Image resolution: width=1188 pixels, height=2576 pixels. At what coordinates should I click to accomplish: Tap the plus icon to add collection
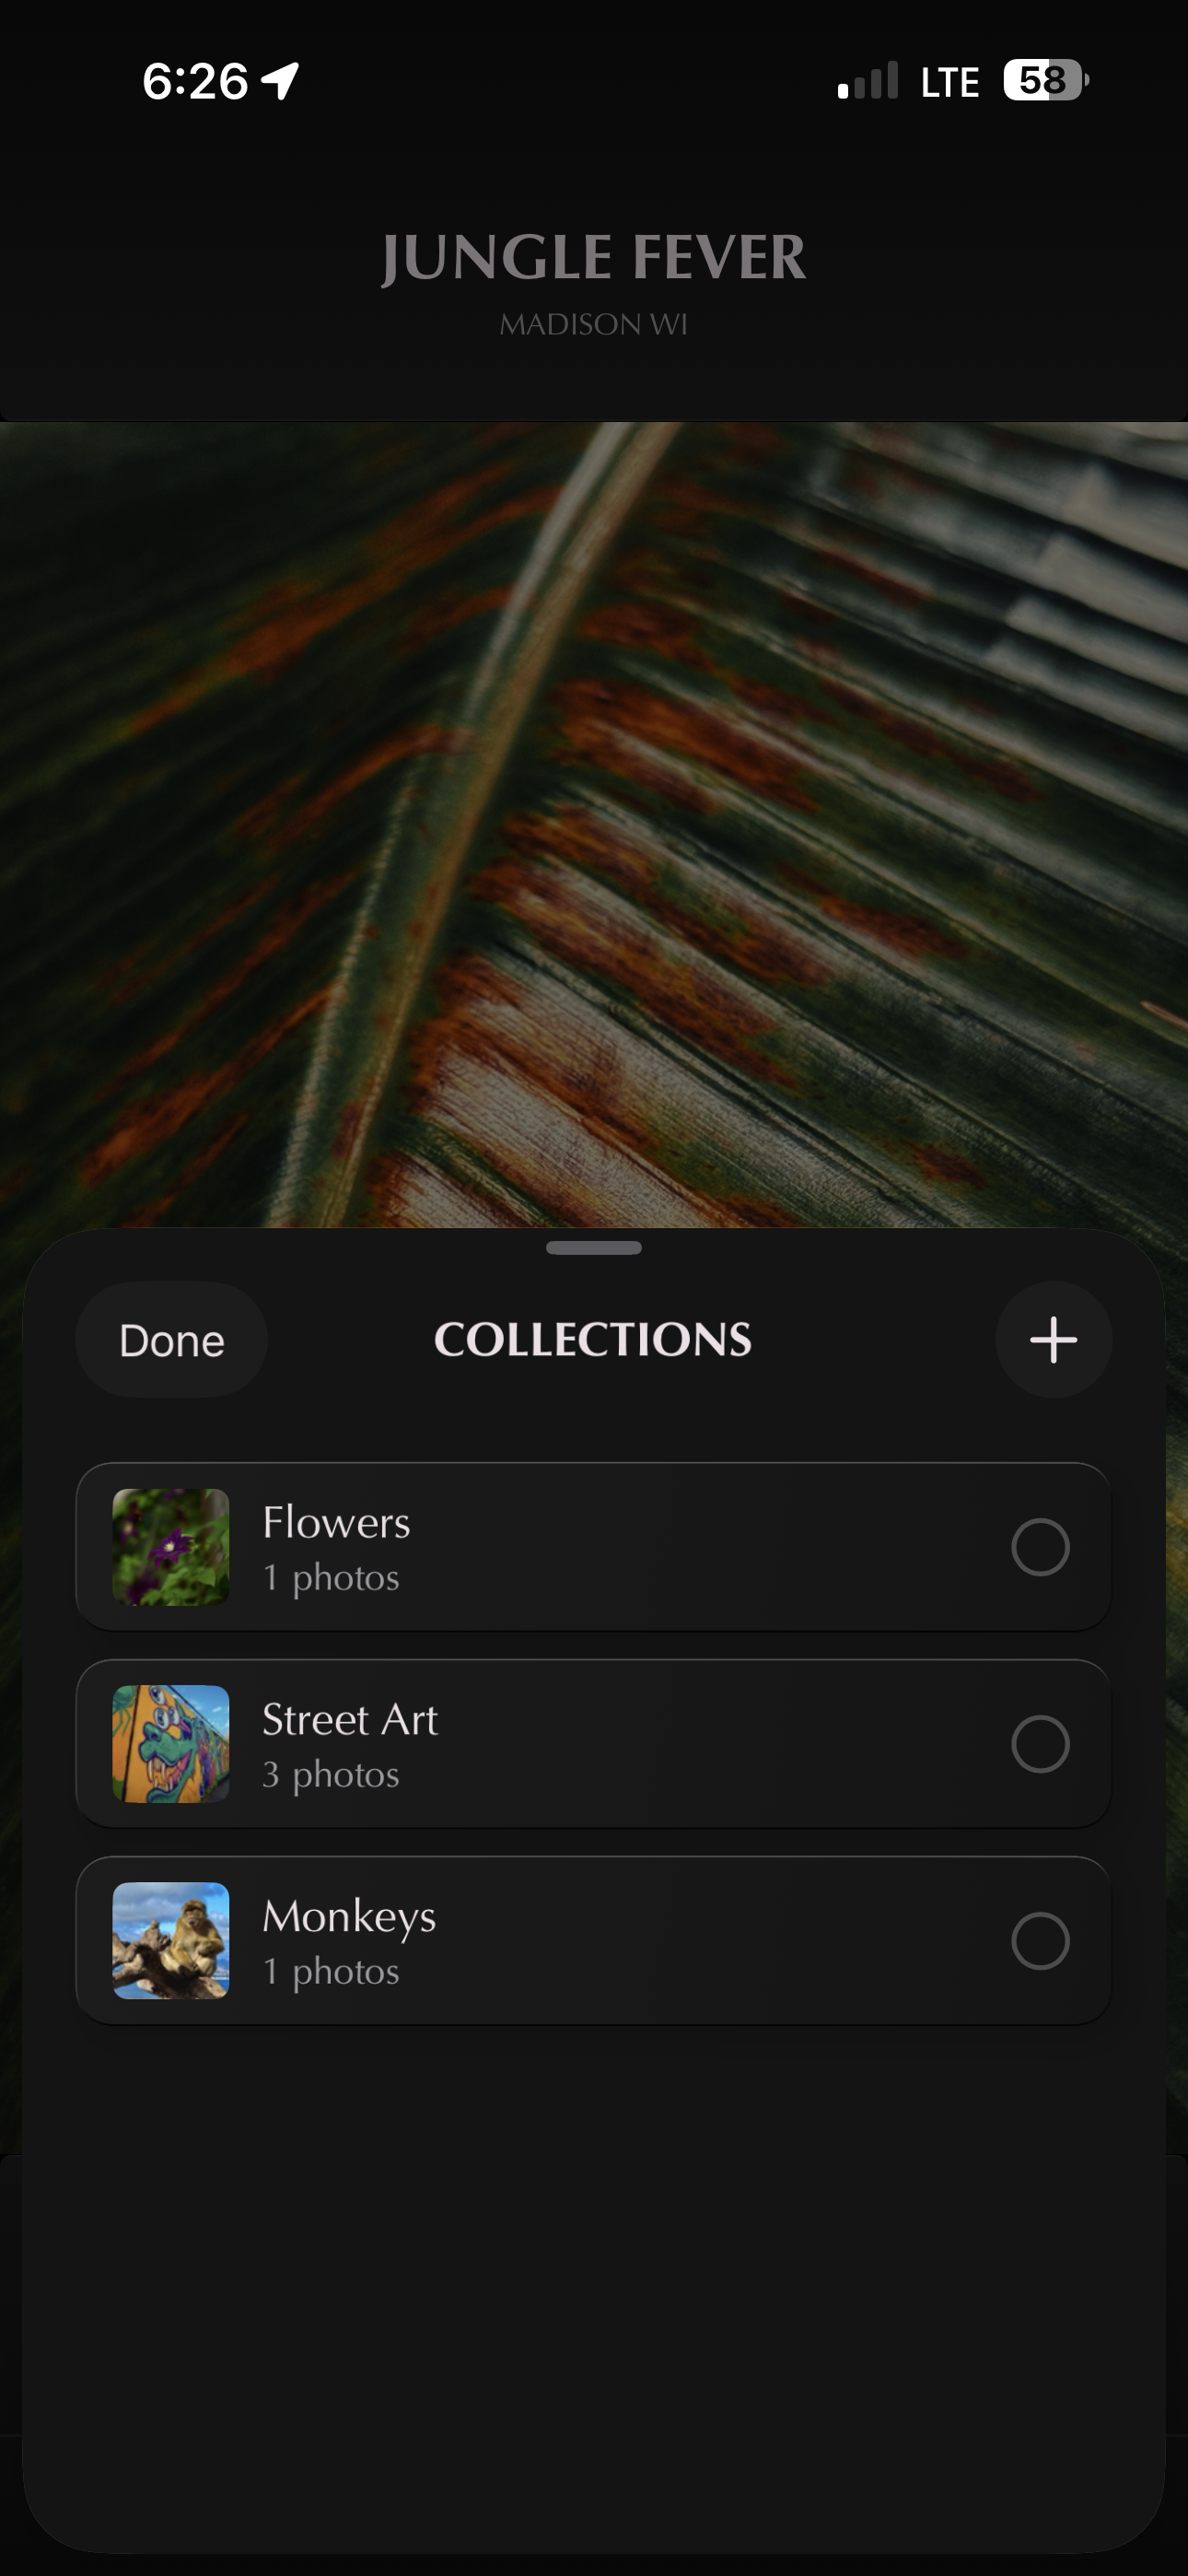point(1053,1339)
